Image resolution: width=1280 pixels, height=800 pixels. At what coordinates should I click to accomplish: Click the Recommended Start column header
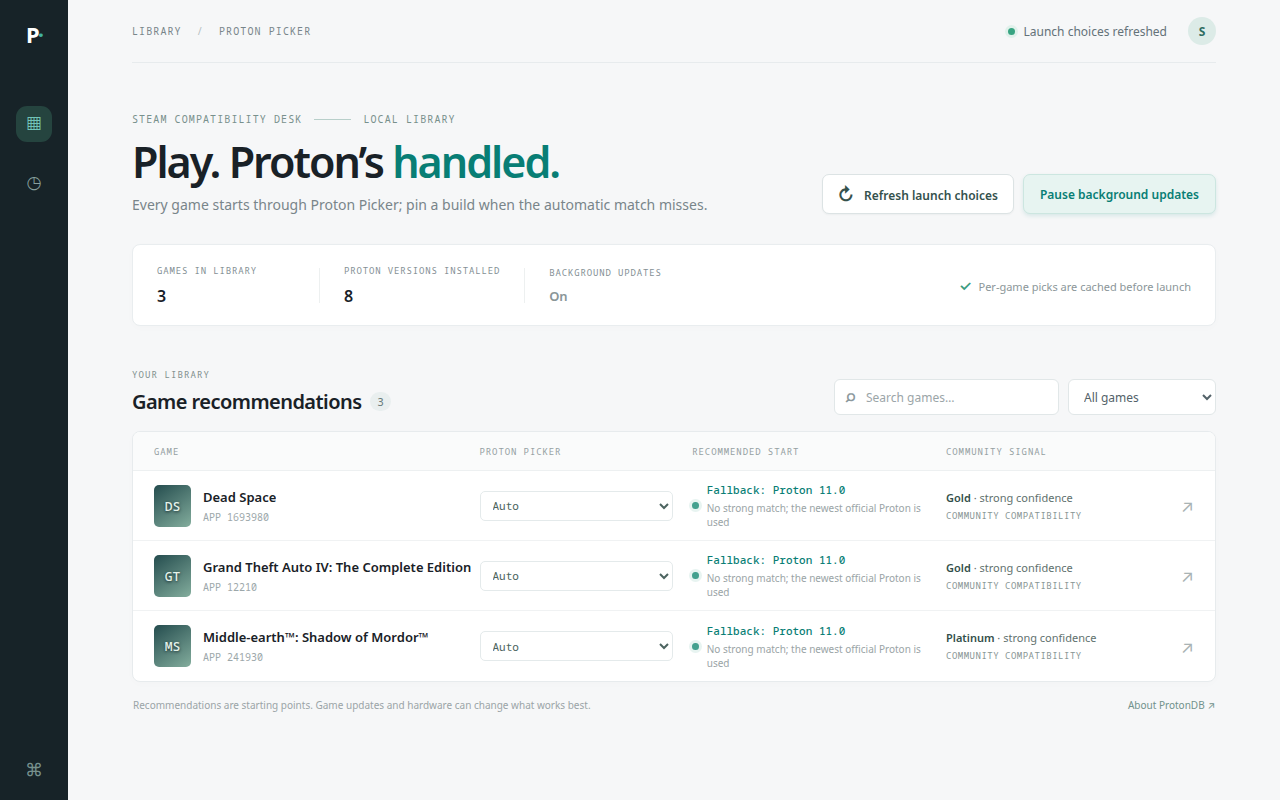point(745,452)
